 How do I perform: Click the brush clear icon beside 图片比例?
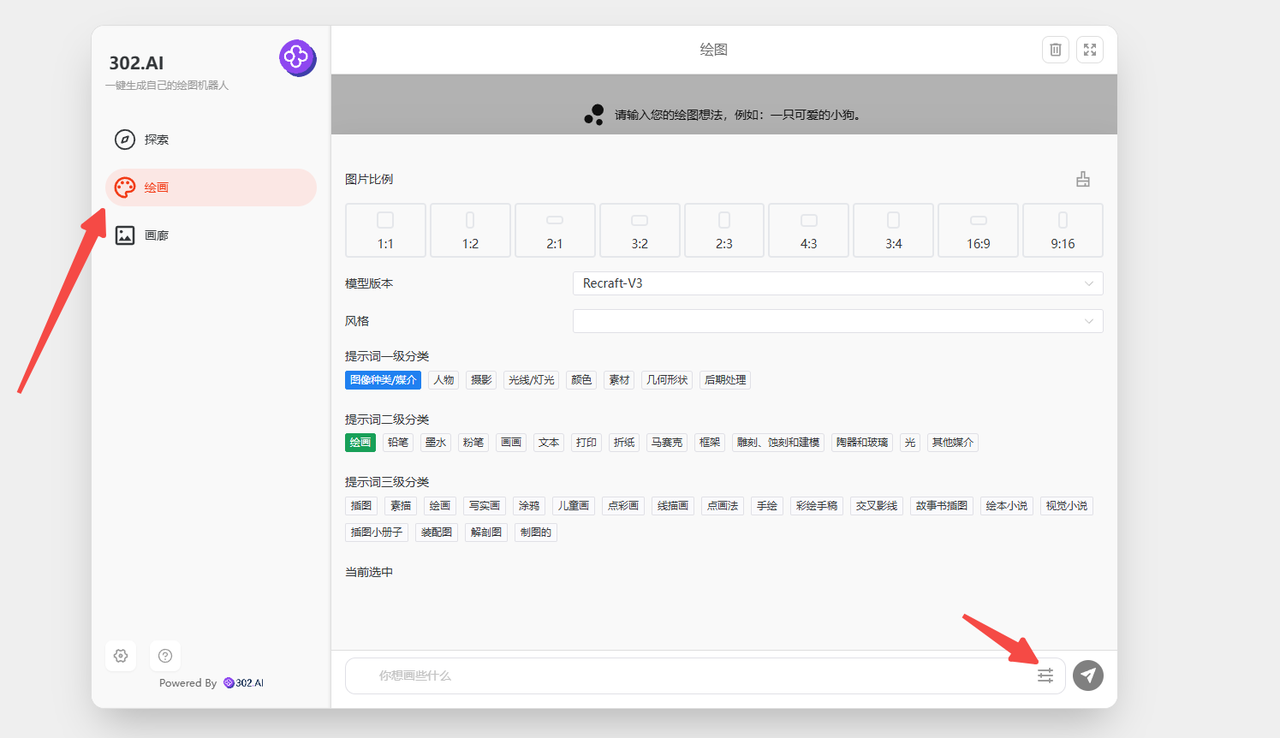tap(1083, 180)
